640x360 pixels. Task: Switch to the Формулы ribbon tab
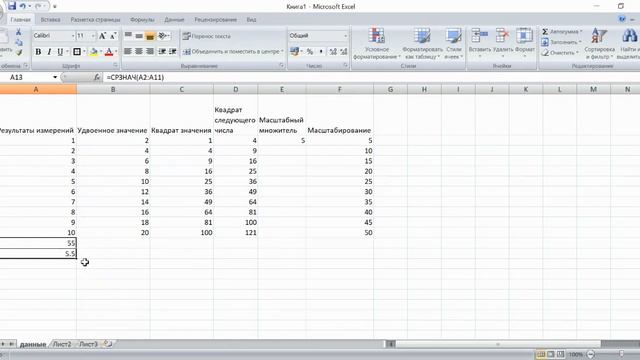point(142,20)
